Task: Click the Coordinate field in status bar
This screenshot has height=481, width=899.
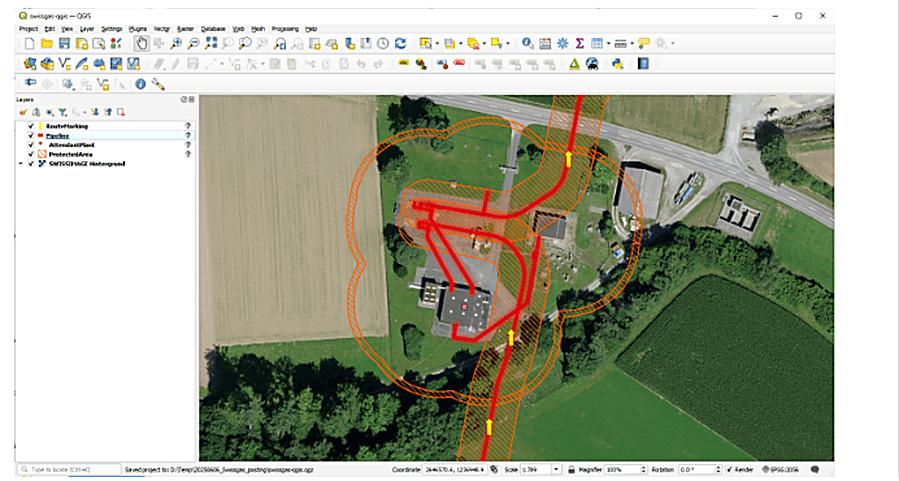Action: (x=455, y=470)
